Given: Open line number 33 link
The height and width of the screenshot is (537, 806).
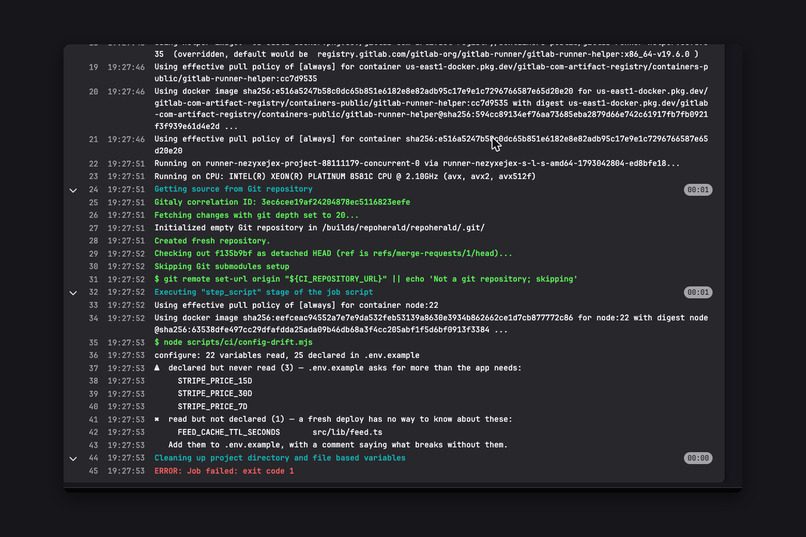Looking at the screenshot, I should coord(93,305).
